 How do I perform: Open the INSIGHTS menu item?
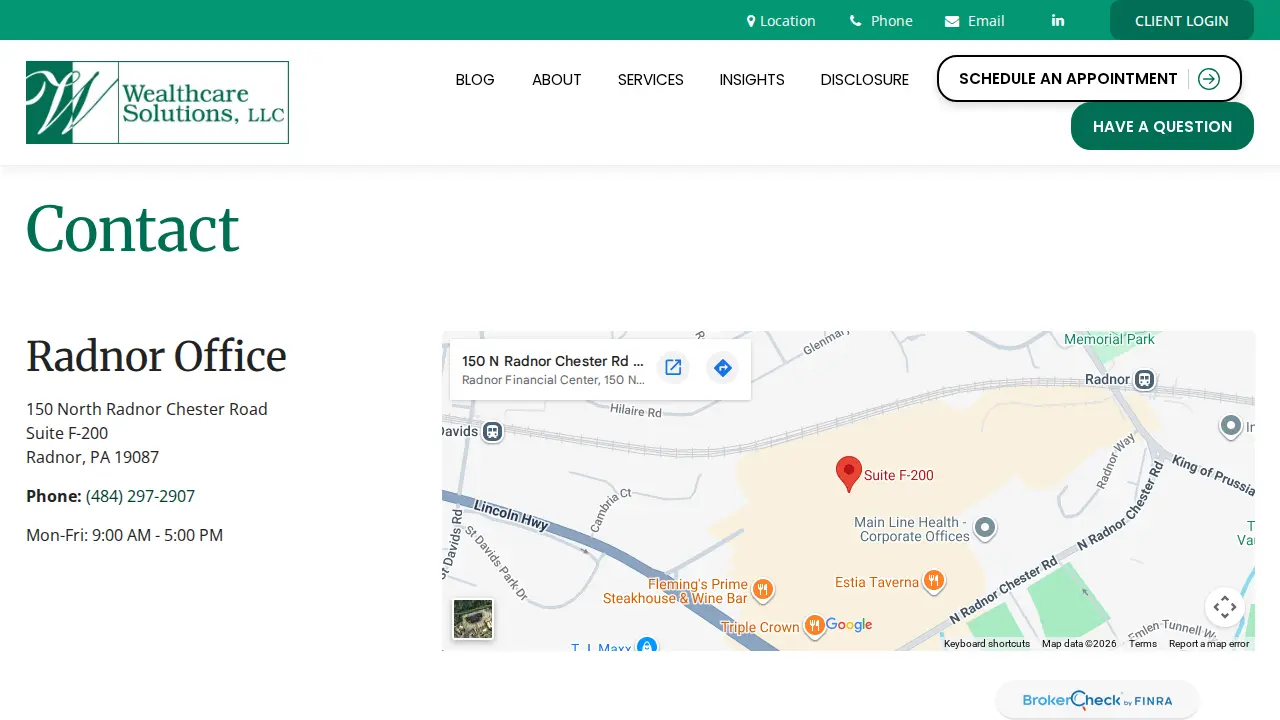click(752, 80)
